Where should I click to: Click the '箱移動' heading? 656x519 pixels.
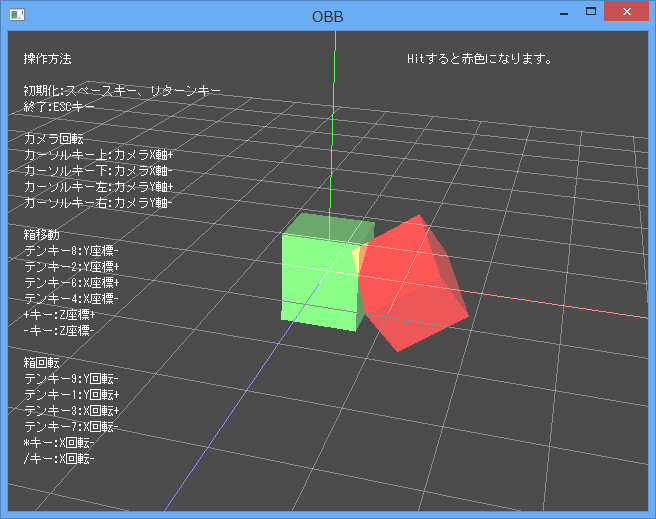click(x=41, y=235)
